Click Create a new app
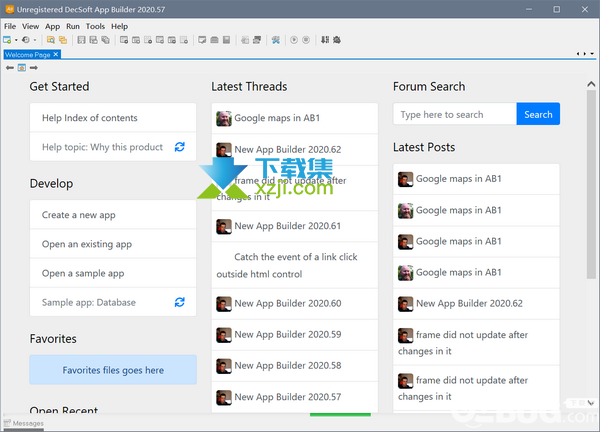Viewport: 600px width, 432px height. tap(113, 215)
